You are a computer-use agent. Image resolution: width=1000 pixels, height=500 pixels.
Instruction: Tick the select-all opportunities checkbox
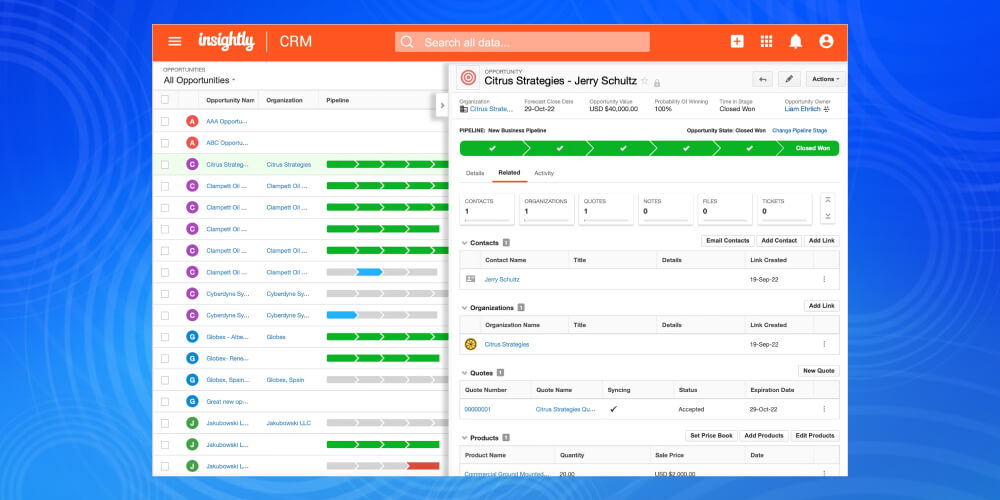165,100
